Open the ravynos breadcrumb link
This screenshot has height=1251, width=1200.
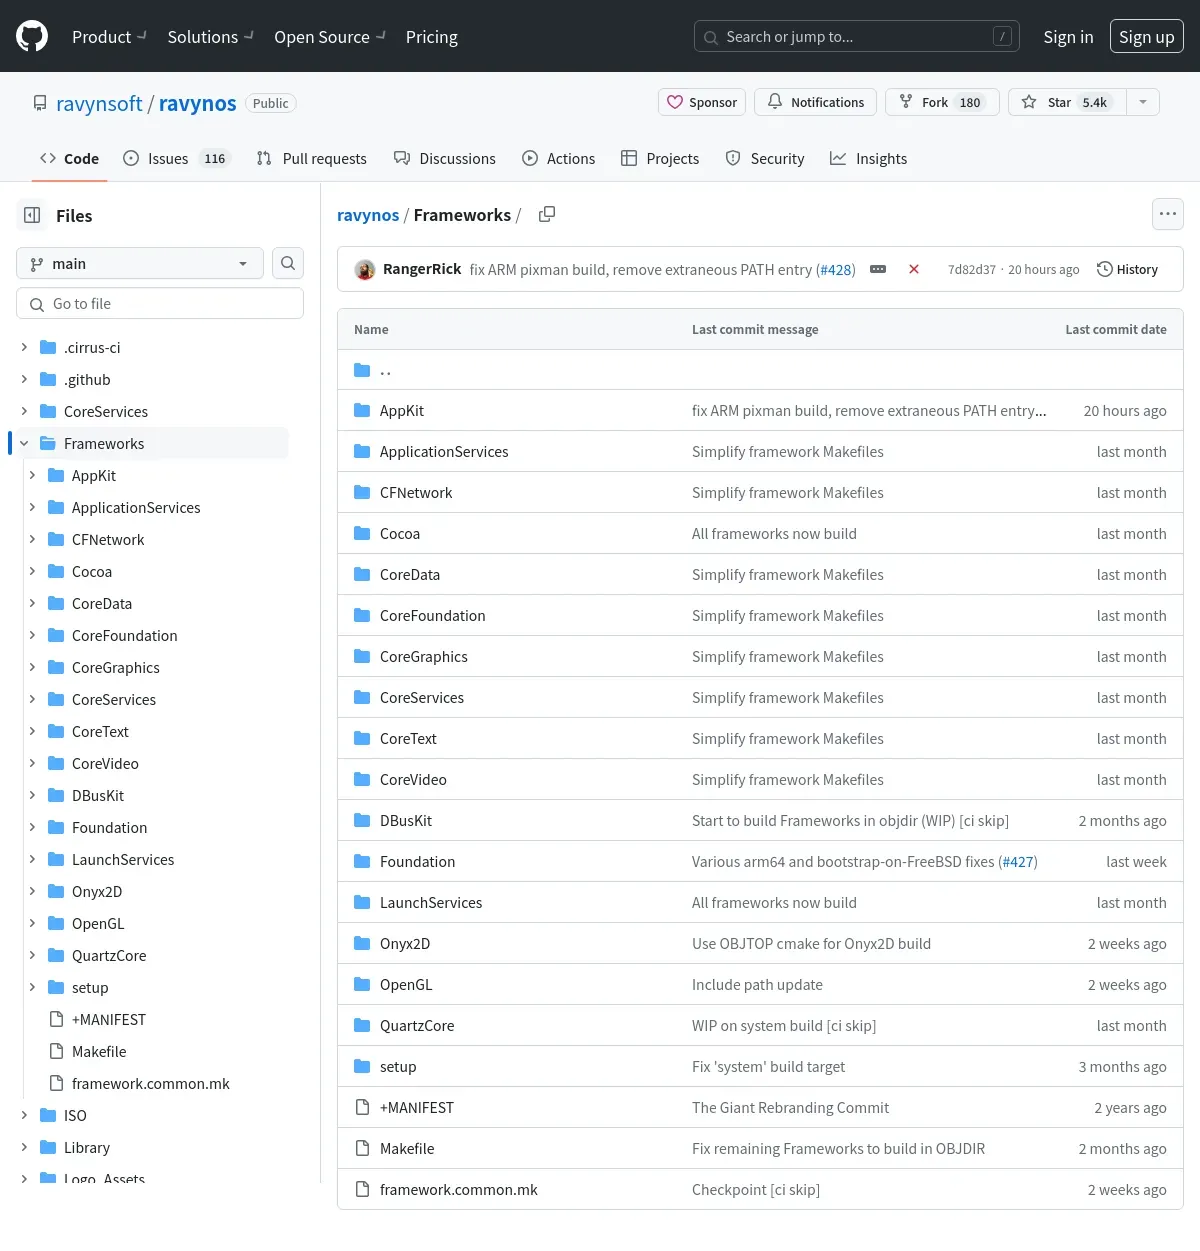368,214
